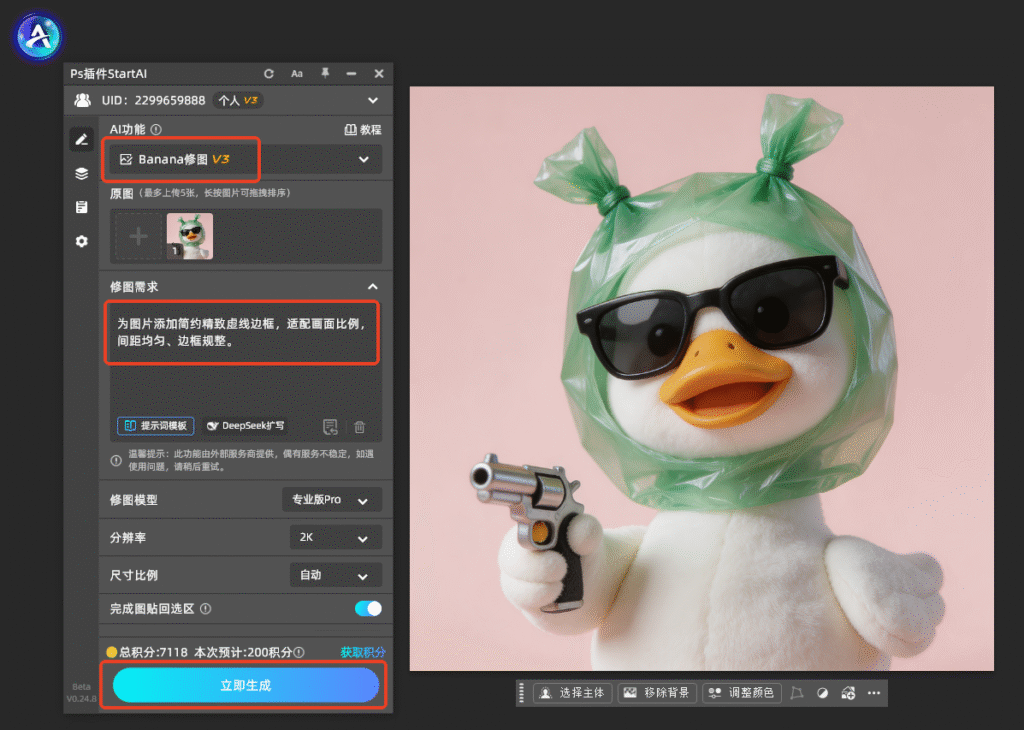Open the layers stack sidebar icon
Image resolution: width=1024 pixels, height=730 pixels.
click(82, 174)
